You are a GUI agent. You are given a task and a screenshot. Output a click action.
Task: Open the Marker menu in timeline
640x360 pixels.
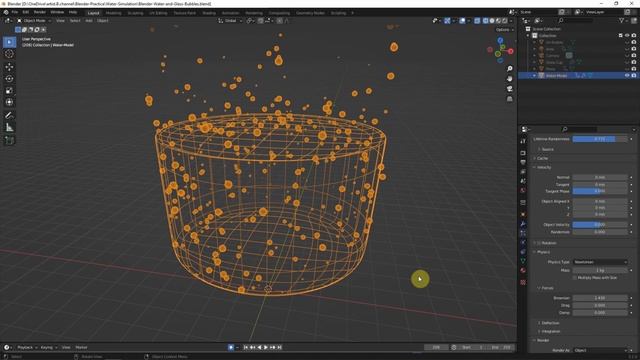[x=81, y=347]
